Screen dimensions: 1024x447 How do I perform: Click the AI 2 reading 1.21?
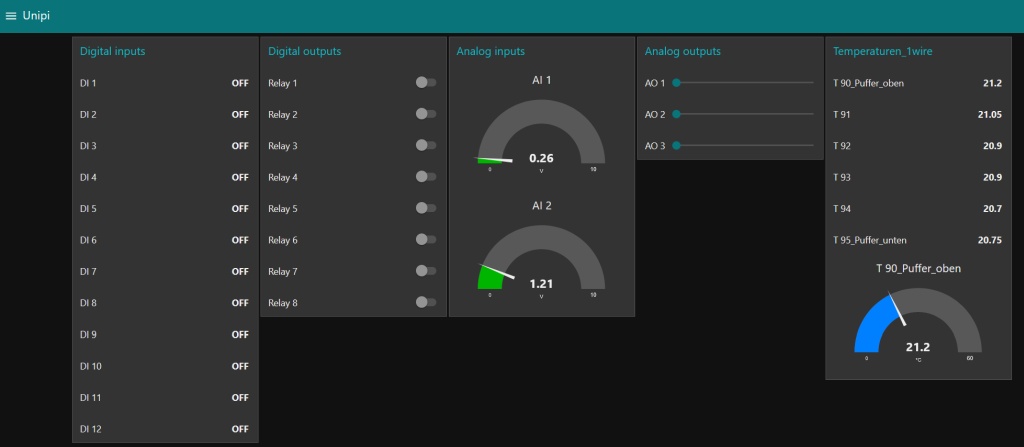pos(541,284)
